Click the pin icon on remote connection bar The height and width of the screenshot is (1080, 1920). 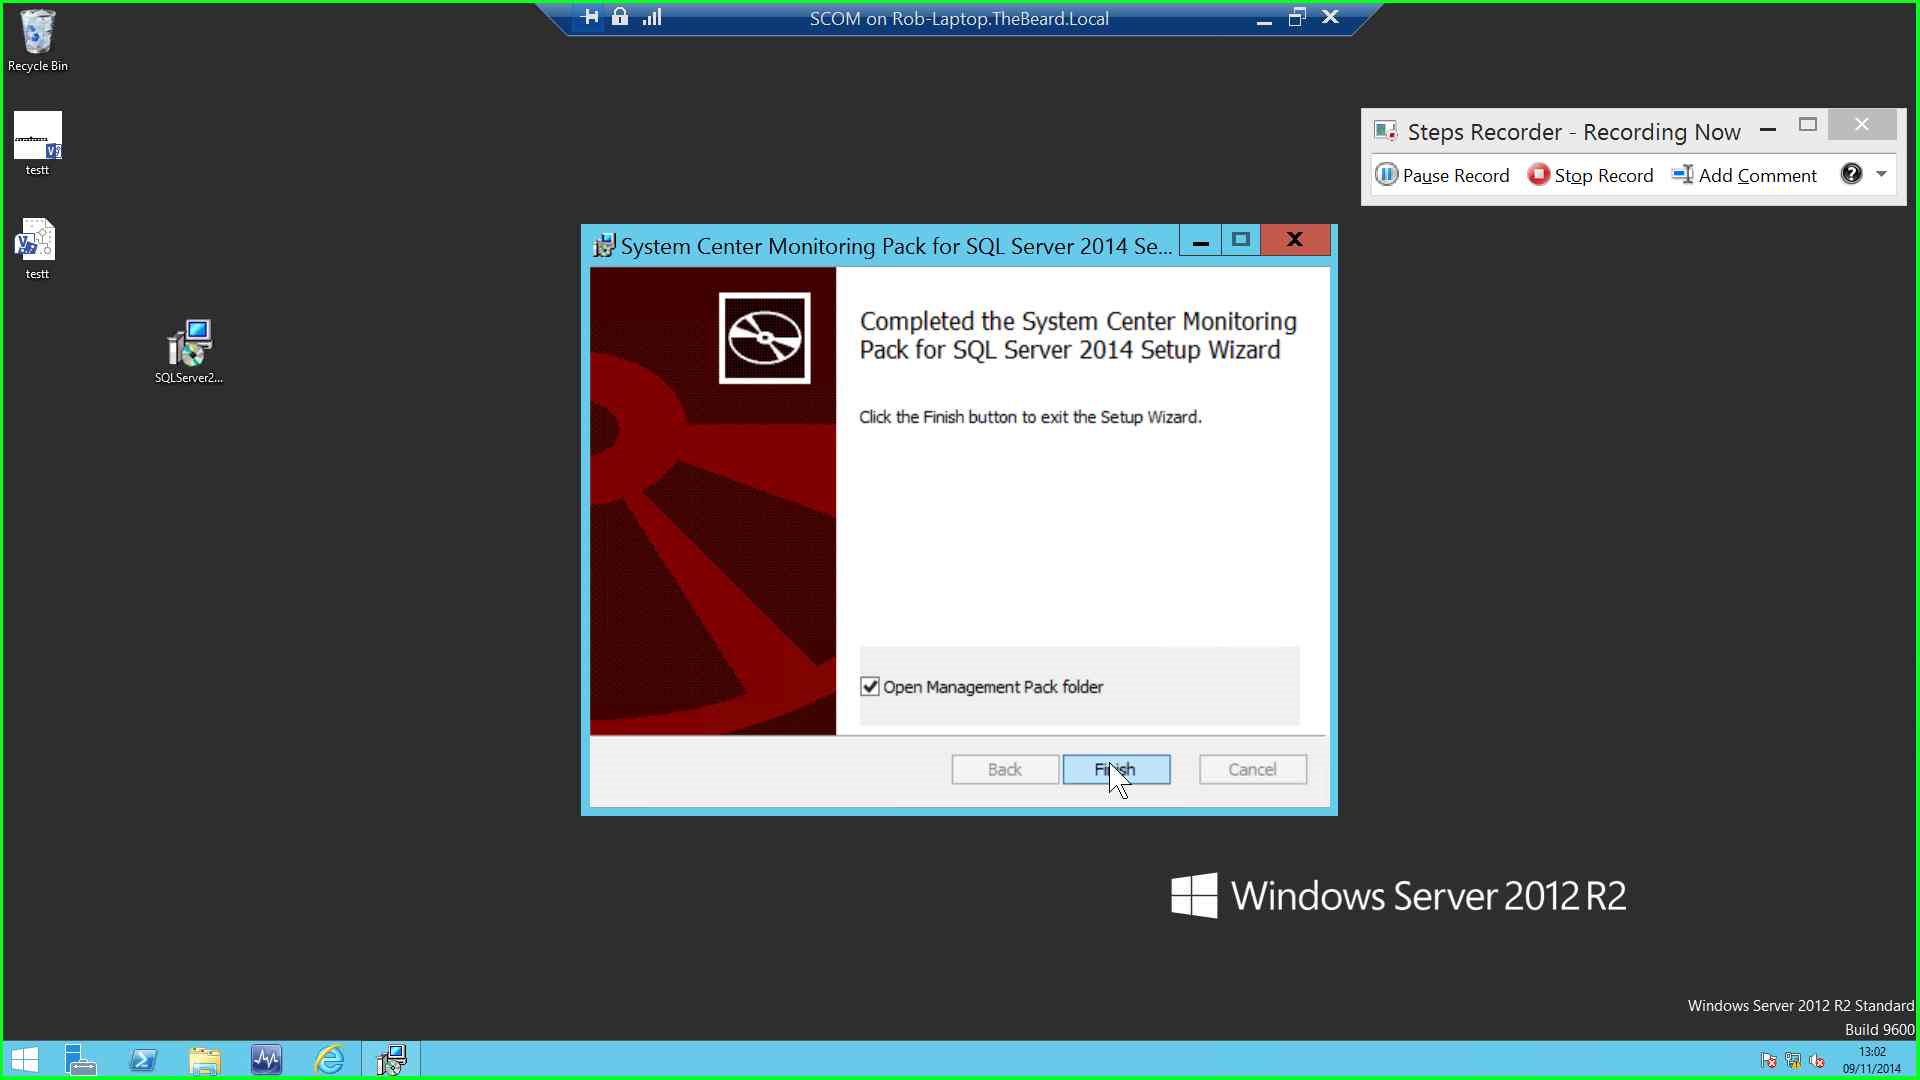pos(590,17)
